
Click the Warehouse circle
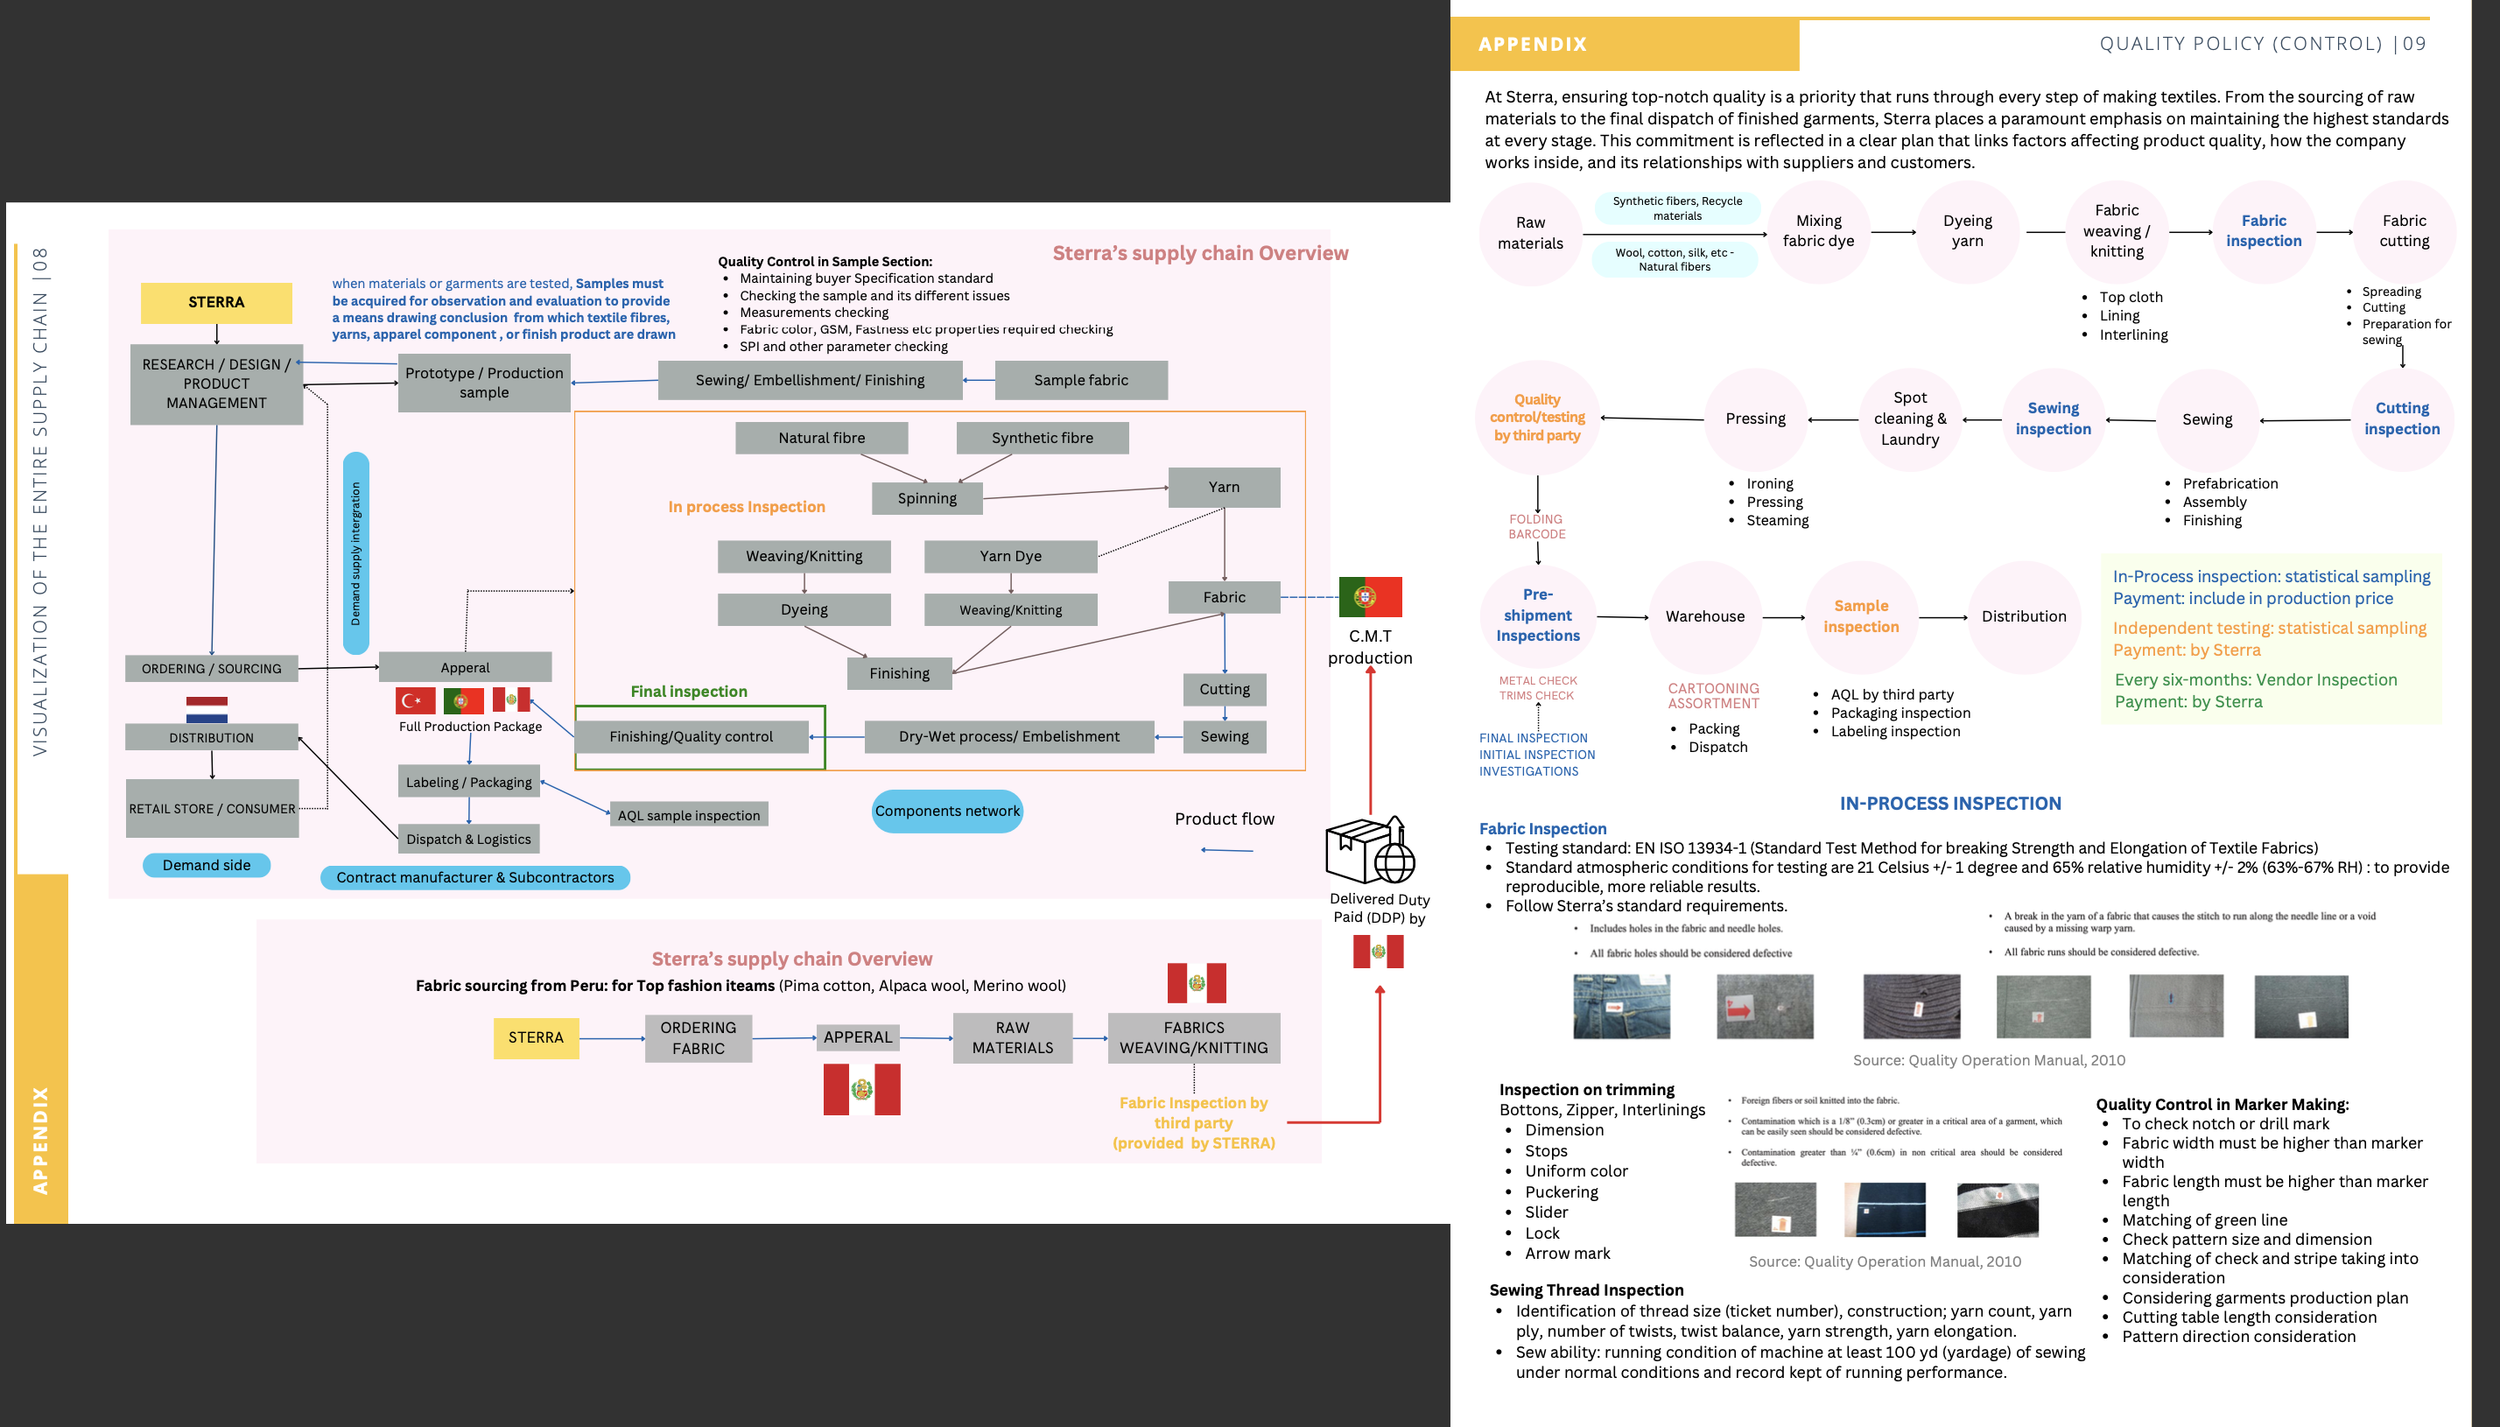coord(1705,617)
